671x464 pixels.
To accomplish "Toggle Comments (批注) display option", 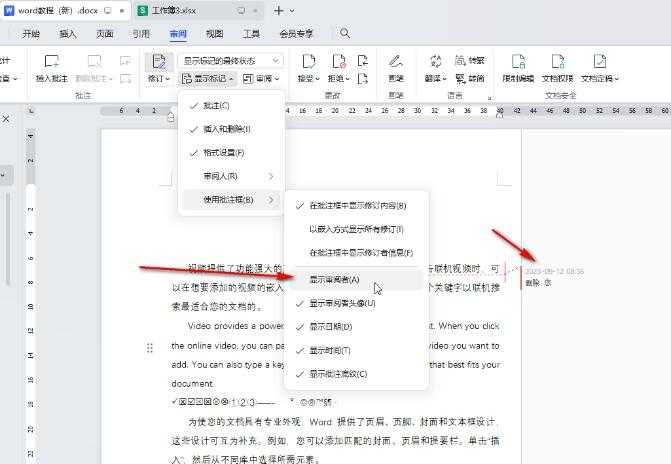I will [x=231, y=106].
